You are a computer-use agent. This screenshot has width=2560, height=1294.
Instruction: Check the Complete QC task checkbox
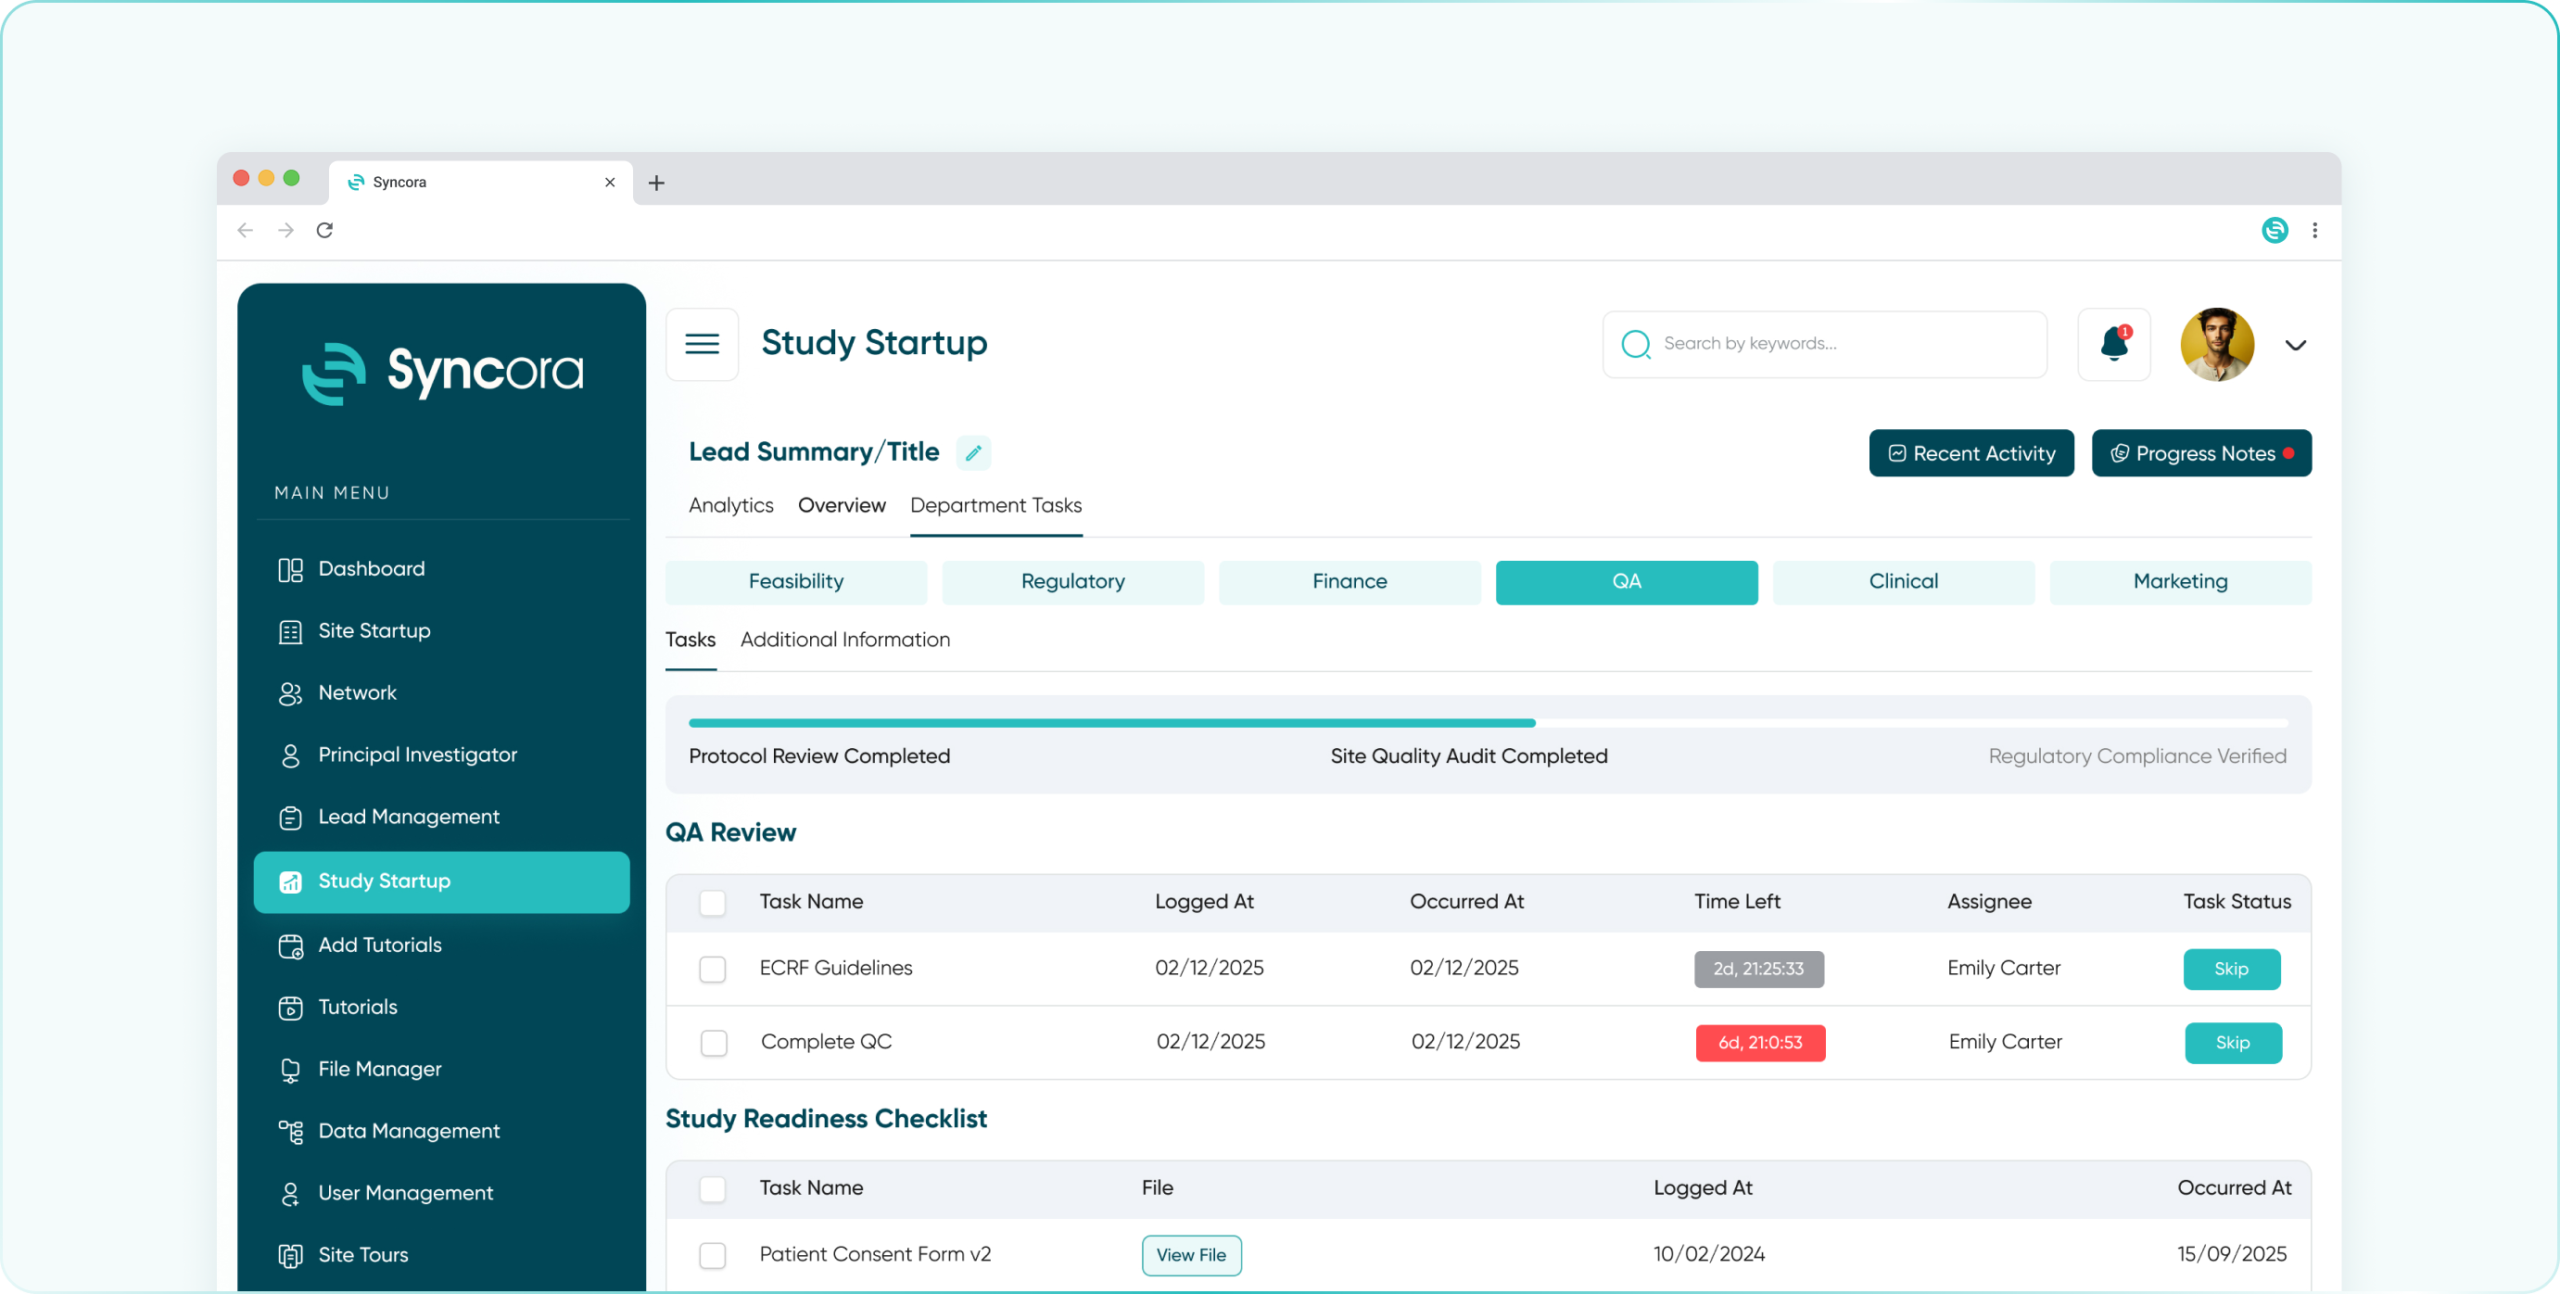[x=714, y=1043]
